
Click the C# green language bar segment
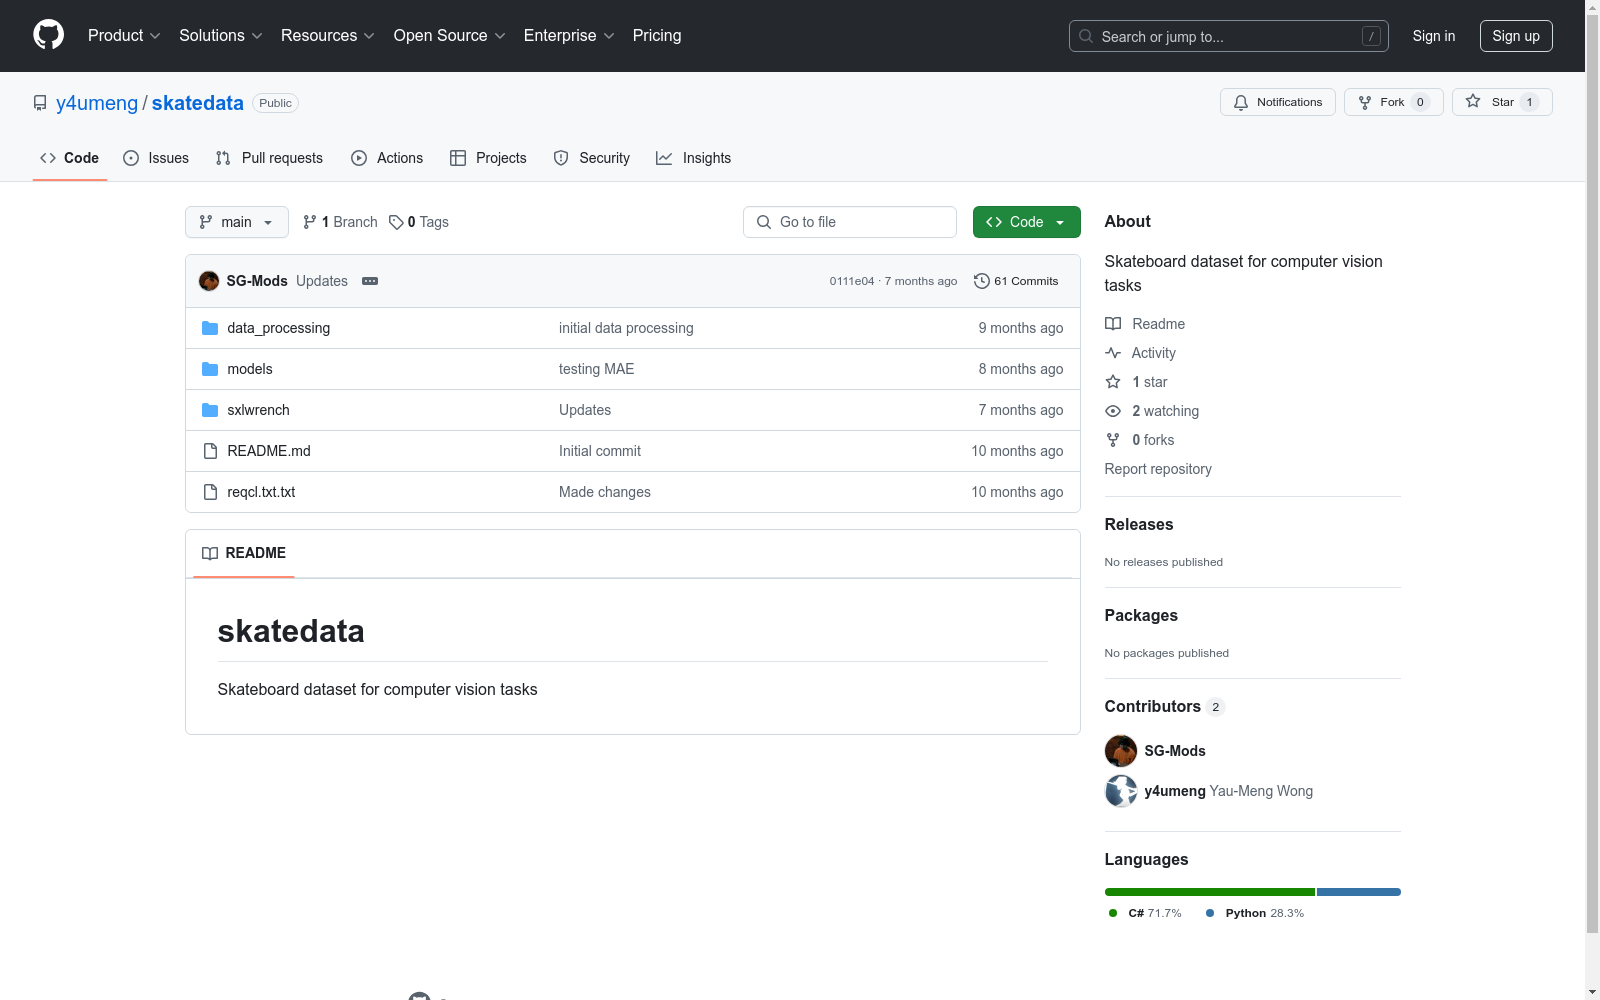pos(1210,892)
